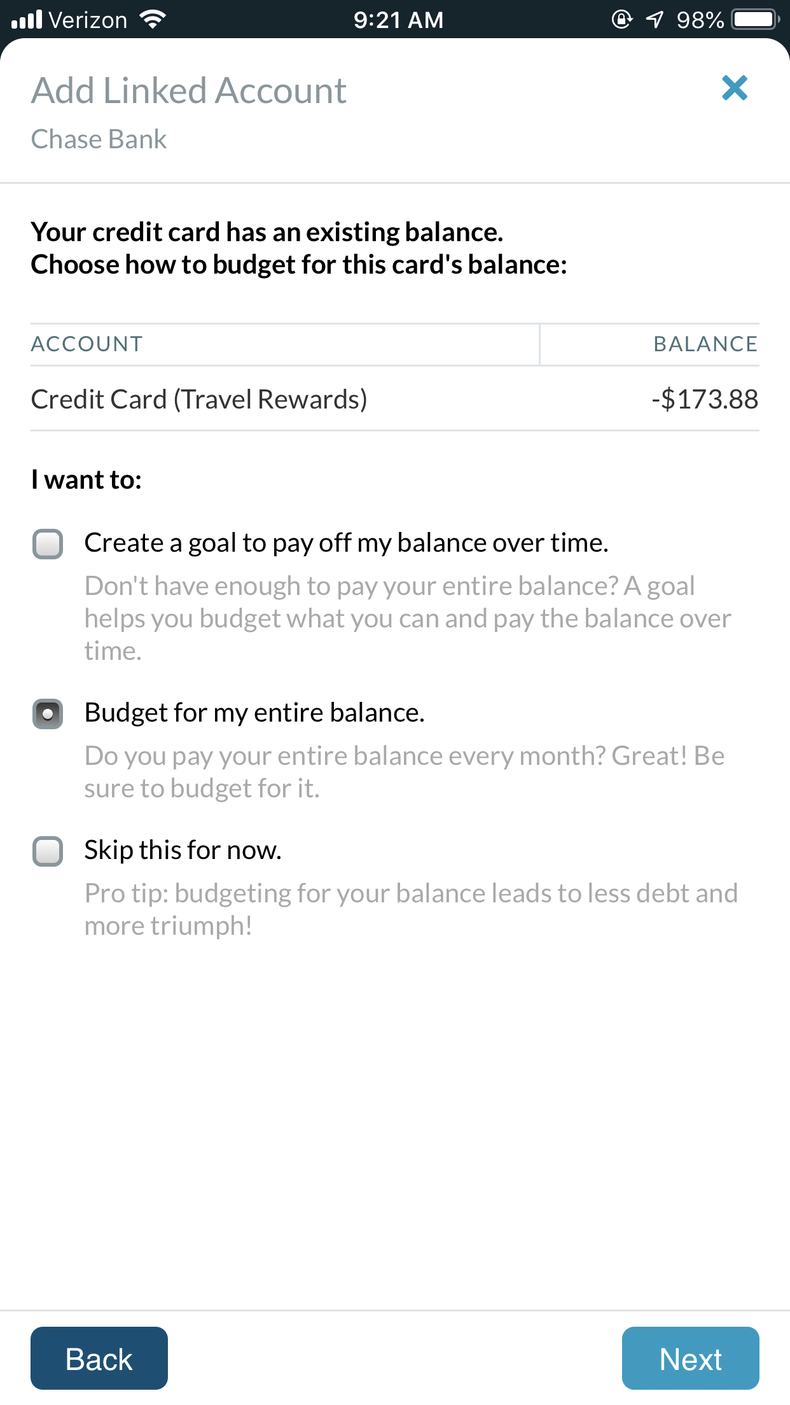The image size is (790, 1405).
Task: Choose the 'Skip this for now' label
Action: [183, 850]
